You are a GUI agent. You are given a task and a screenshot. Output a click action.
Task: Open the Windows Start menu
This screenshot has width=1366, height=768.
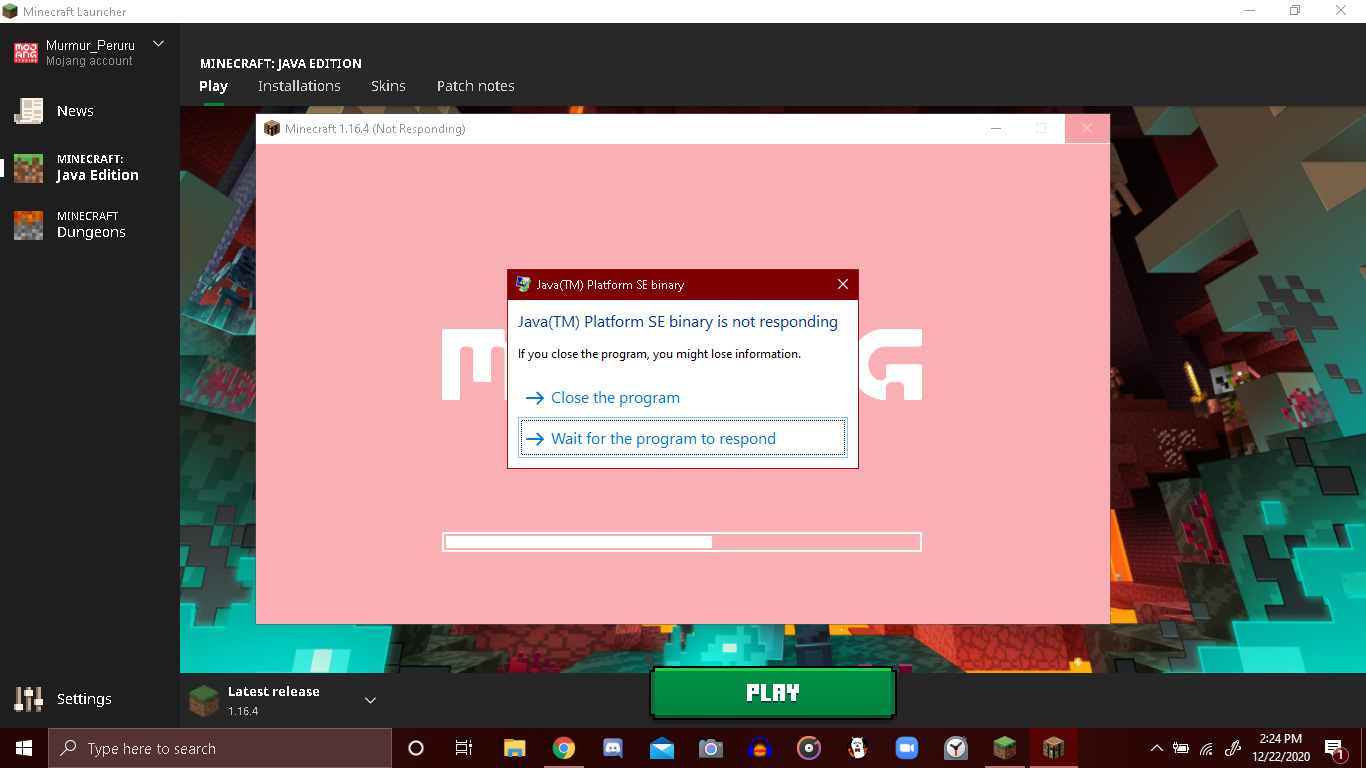tap(23, 748)
